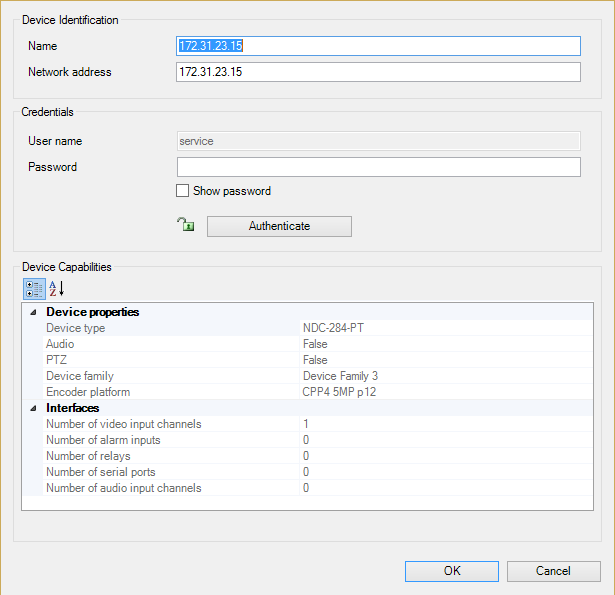Screen dimensions: 615x595
Task: Tick the Show password checkbox
Action: click(182, 191)
